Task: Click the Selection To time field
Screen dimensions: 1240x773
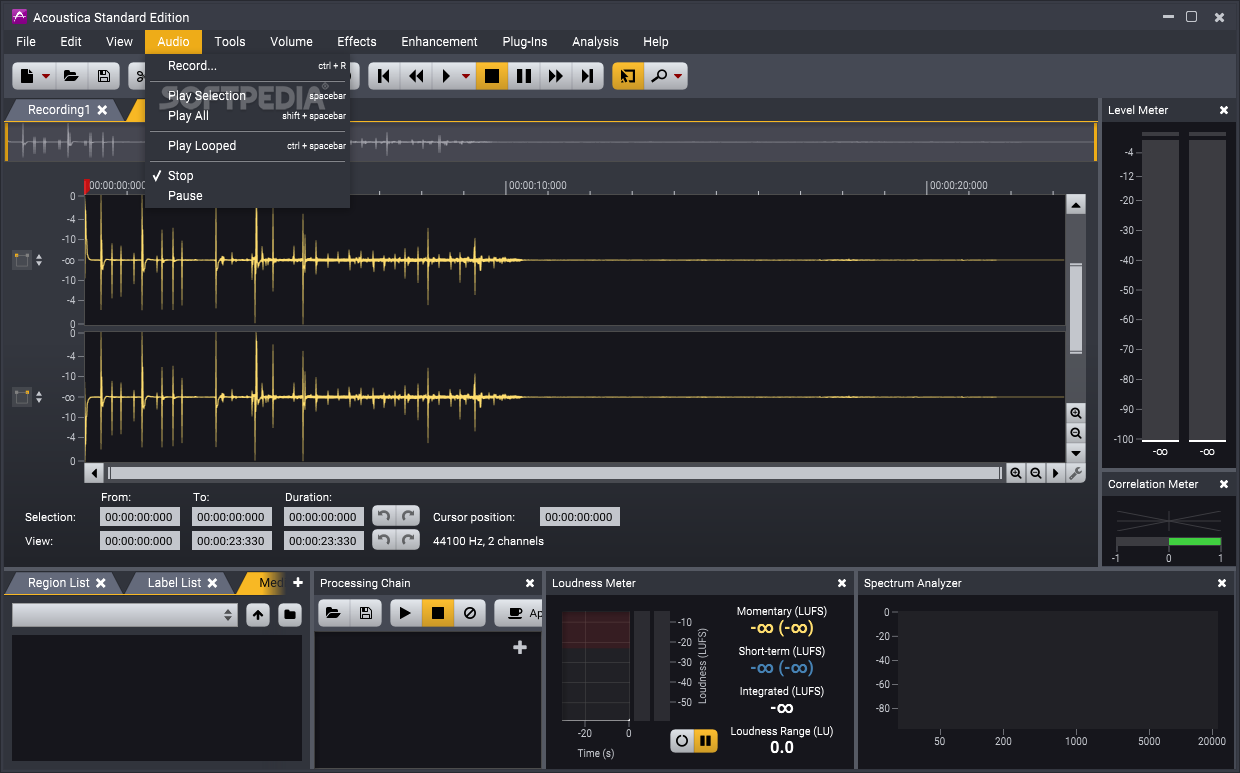Action: [x=232, y=517]
